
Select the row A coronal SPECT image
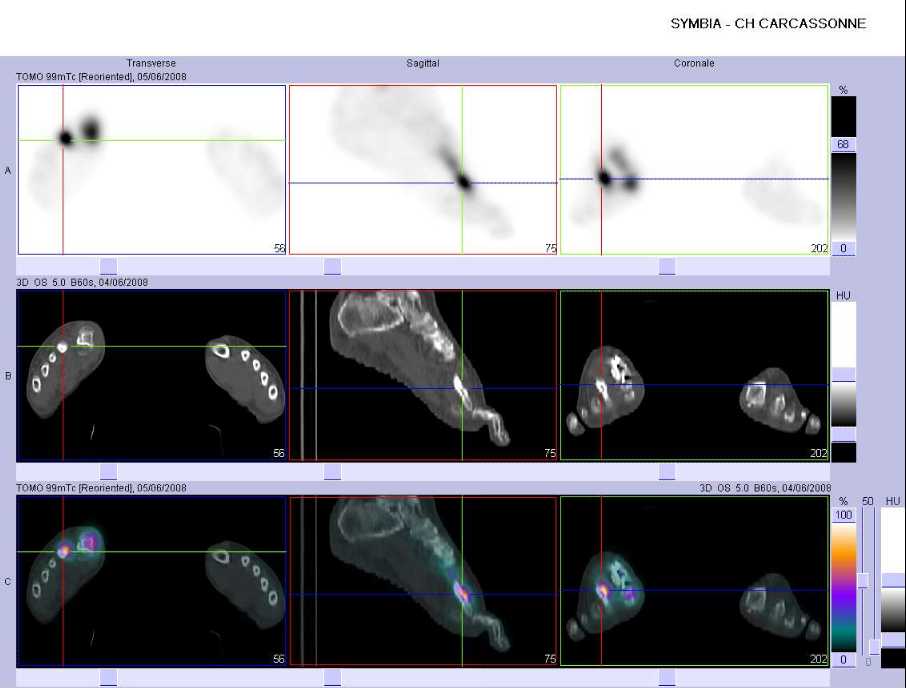click(x=695, y=170)
